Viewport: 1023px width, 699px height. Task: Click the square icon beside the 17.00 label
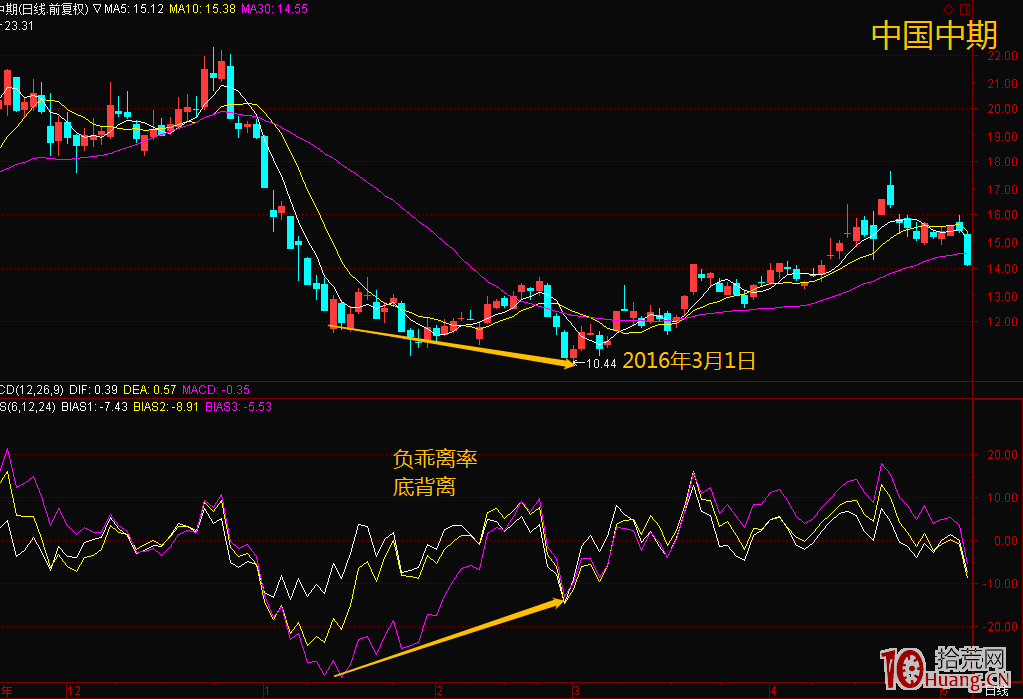tap(964, 189)
